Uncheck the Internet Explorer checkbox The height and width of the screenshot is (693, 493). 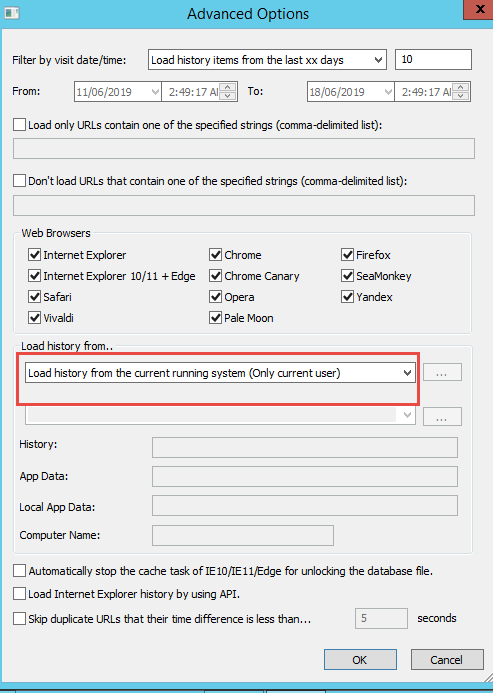(34, 255)
